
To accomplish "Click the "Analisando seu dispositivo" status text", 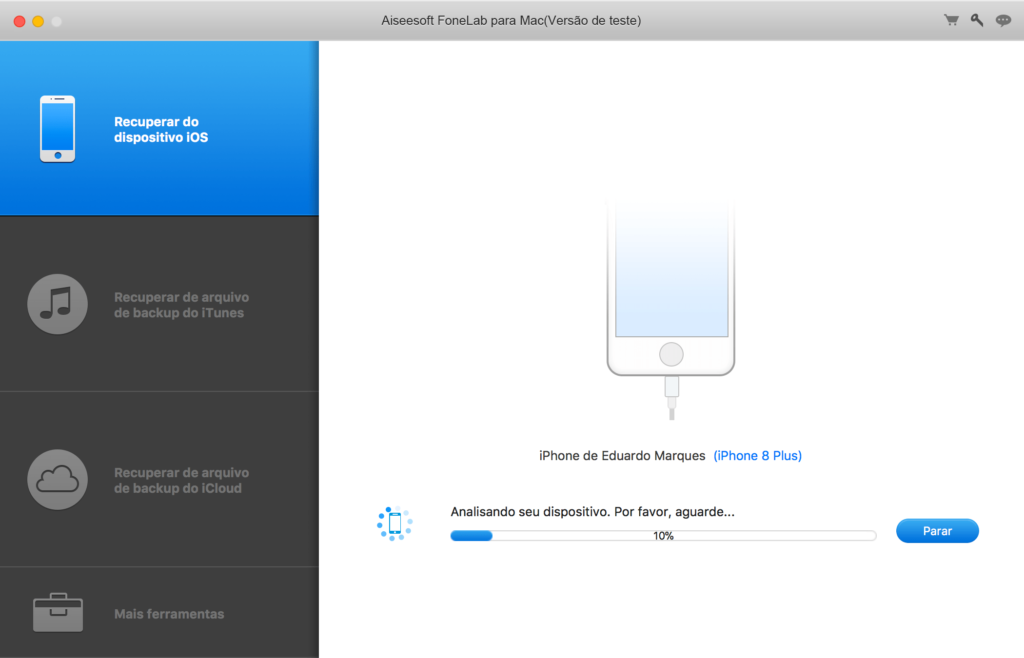I will [x=592, y=511].
